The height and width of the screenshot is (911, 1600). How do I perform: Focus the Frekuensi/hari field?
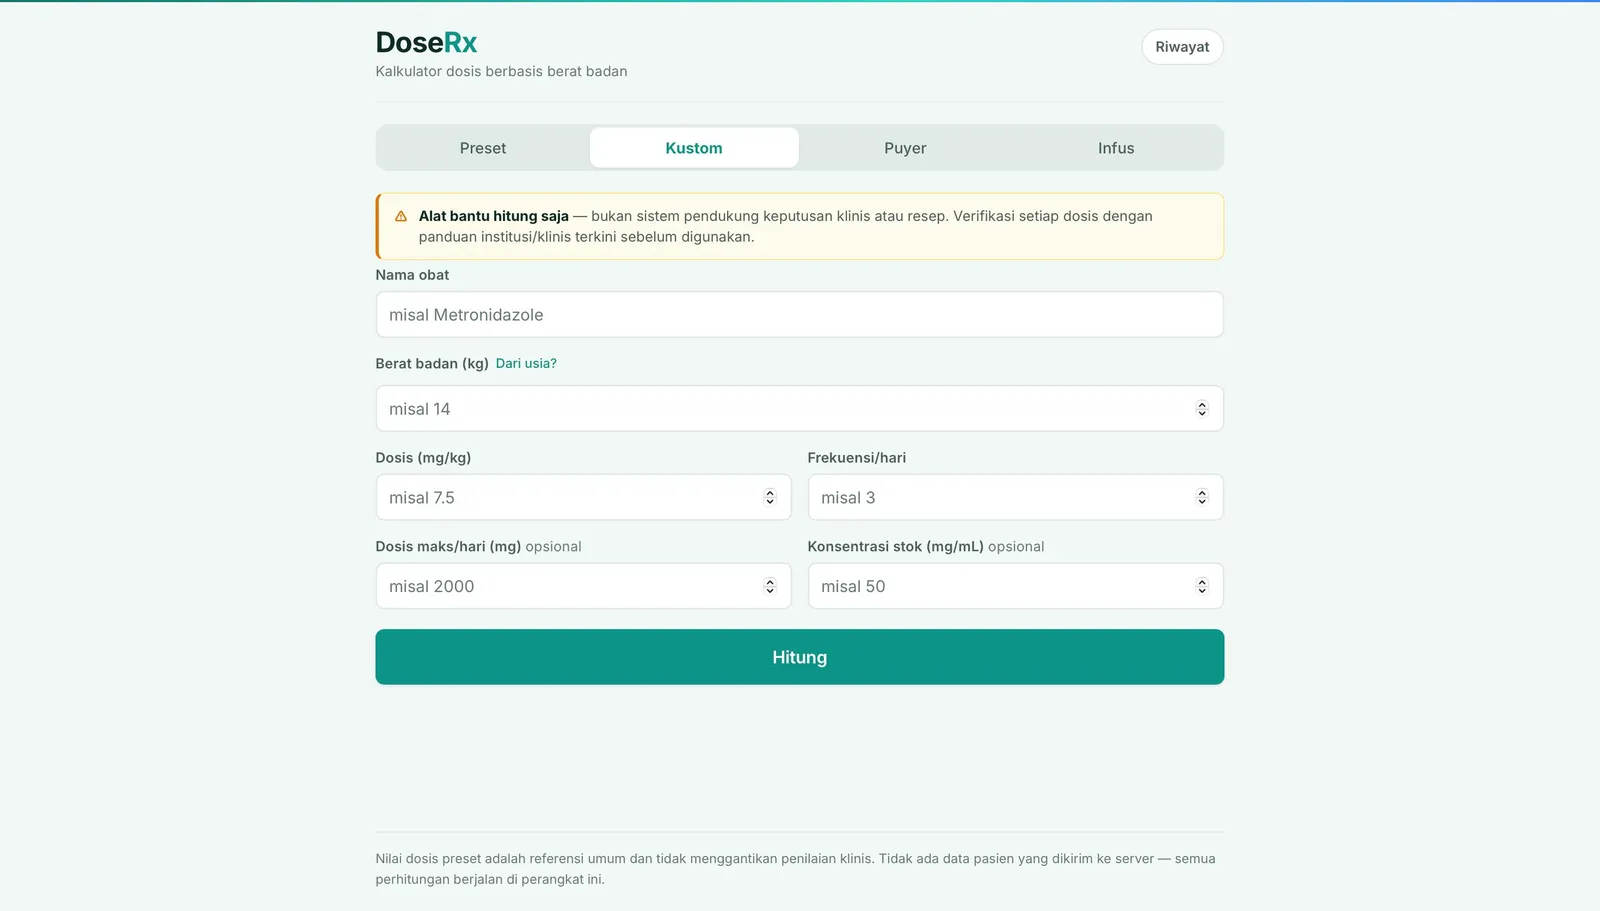[x=1016, y=498]
